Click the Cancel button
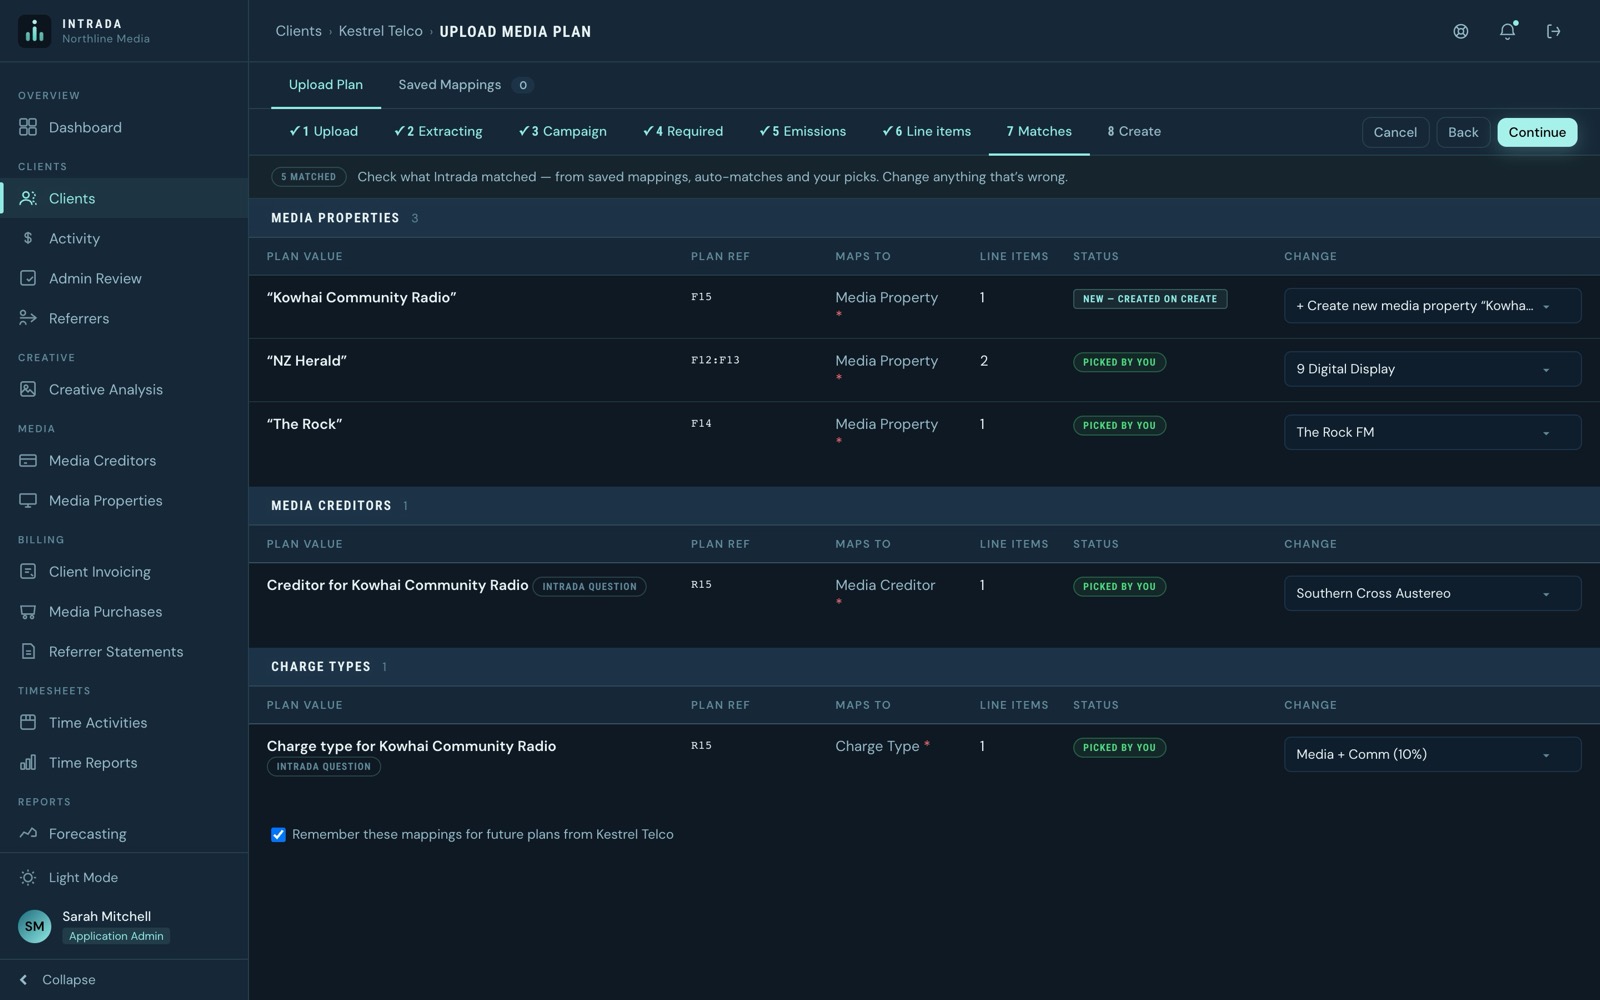Image resolution: width=1600 pixels, height=1000 pixels. click(1395, 132)
